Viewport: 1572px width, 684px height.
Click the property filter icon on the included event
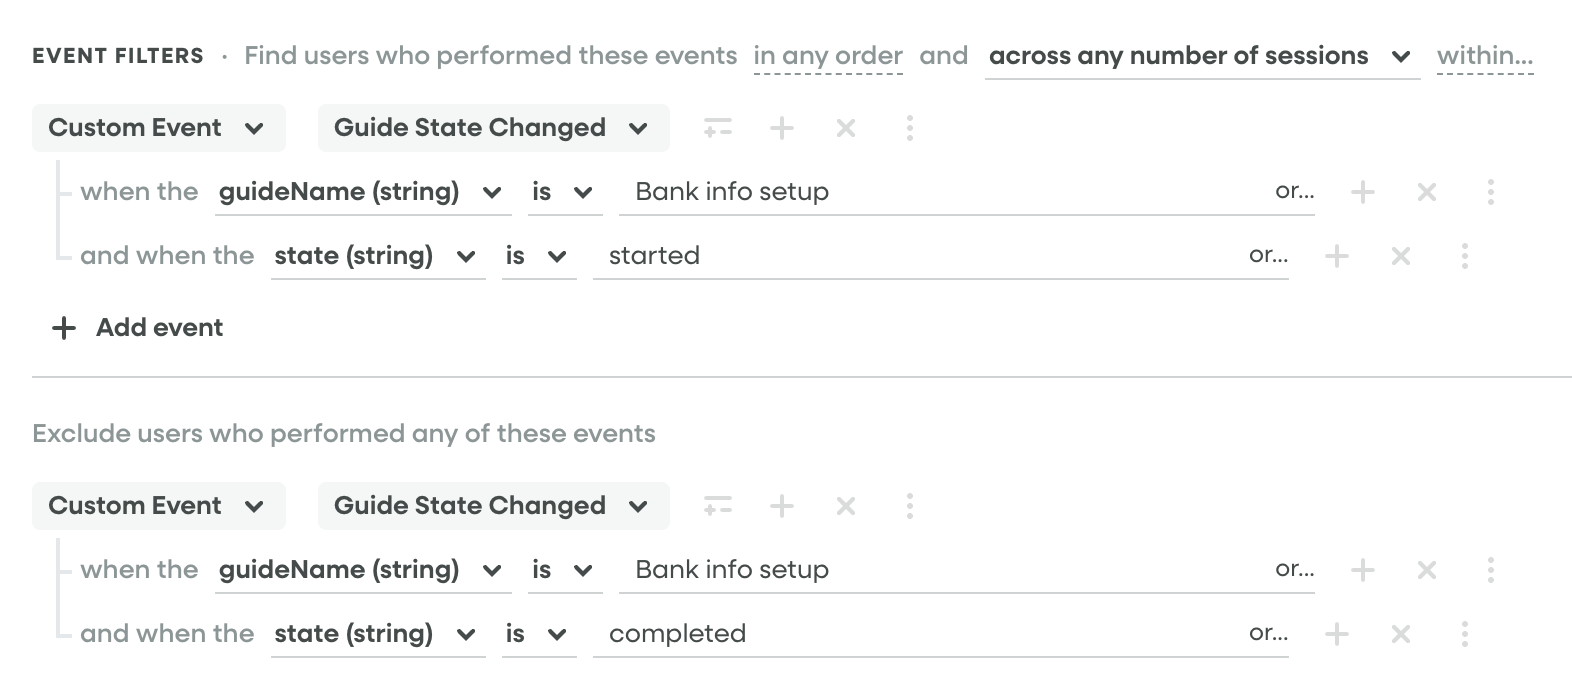tap(717, 128)
